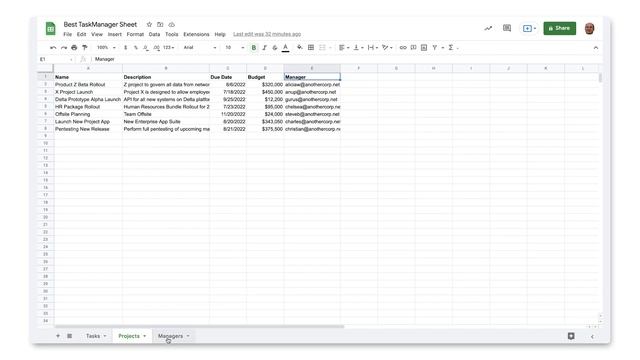Open the all sheets list
Viewport: 640px width, 360px height.
click(69, 336)
